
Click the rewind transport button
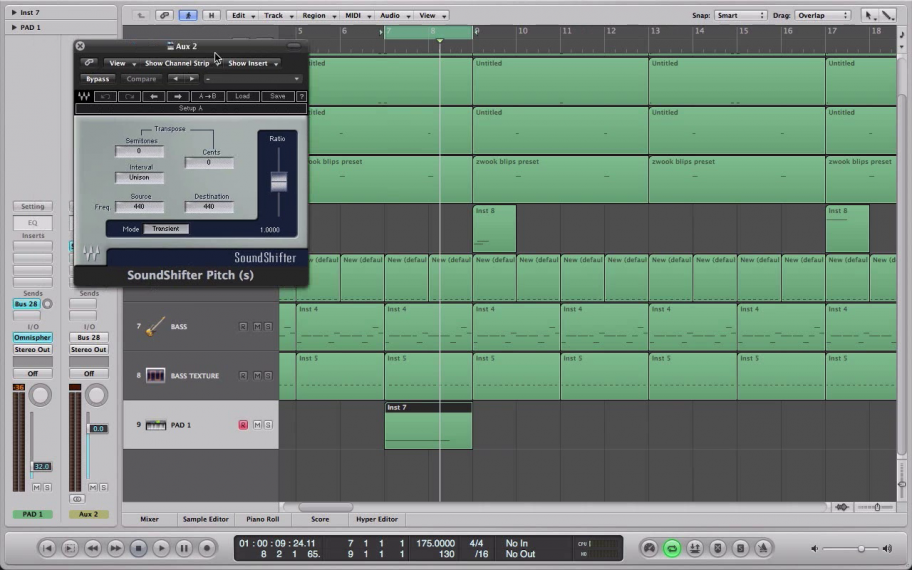tap(92, 548)
